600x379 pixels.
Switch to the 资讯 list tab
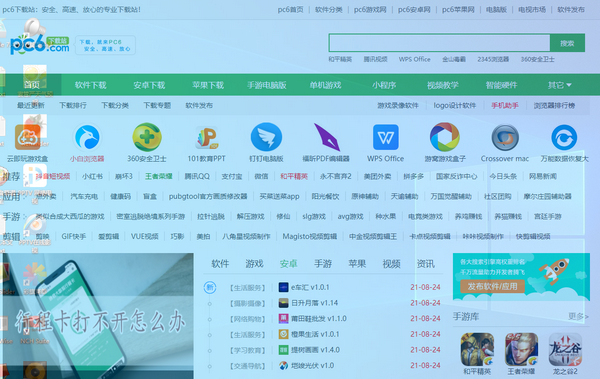(426, 263)
